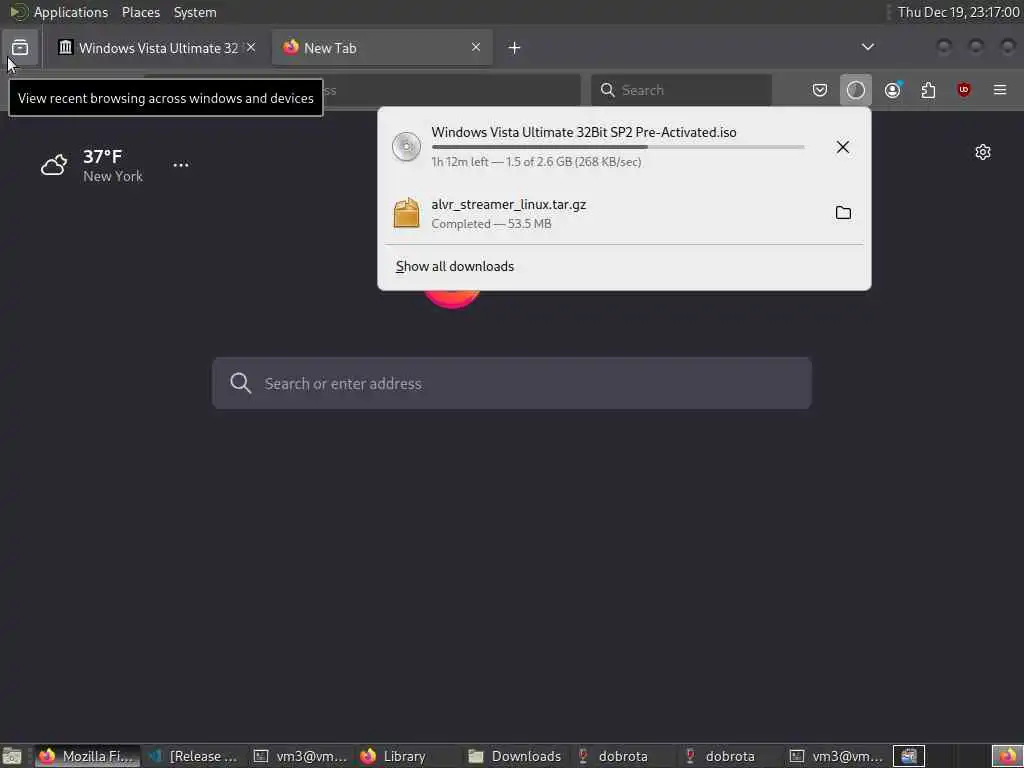Switch to the Mozilla Firefox taskbar window
Image resolution: width=1024 pixels, height=768 pixels.
tap(87, 756)
